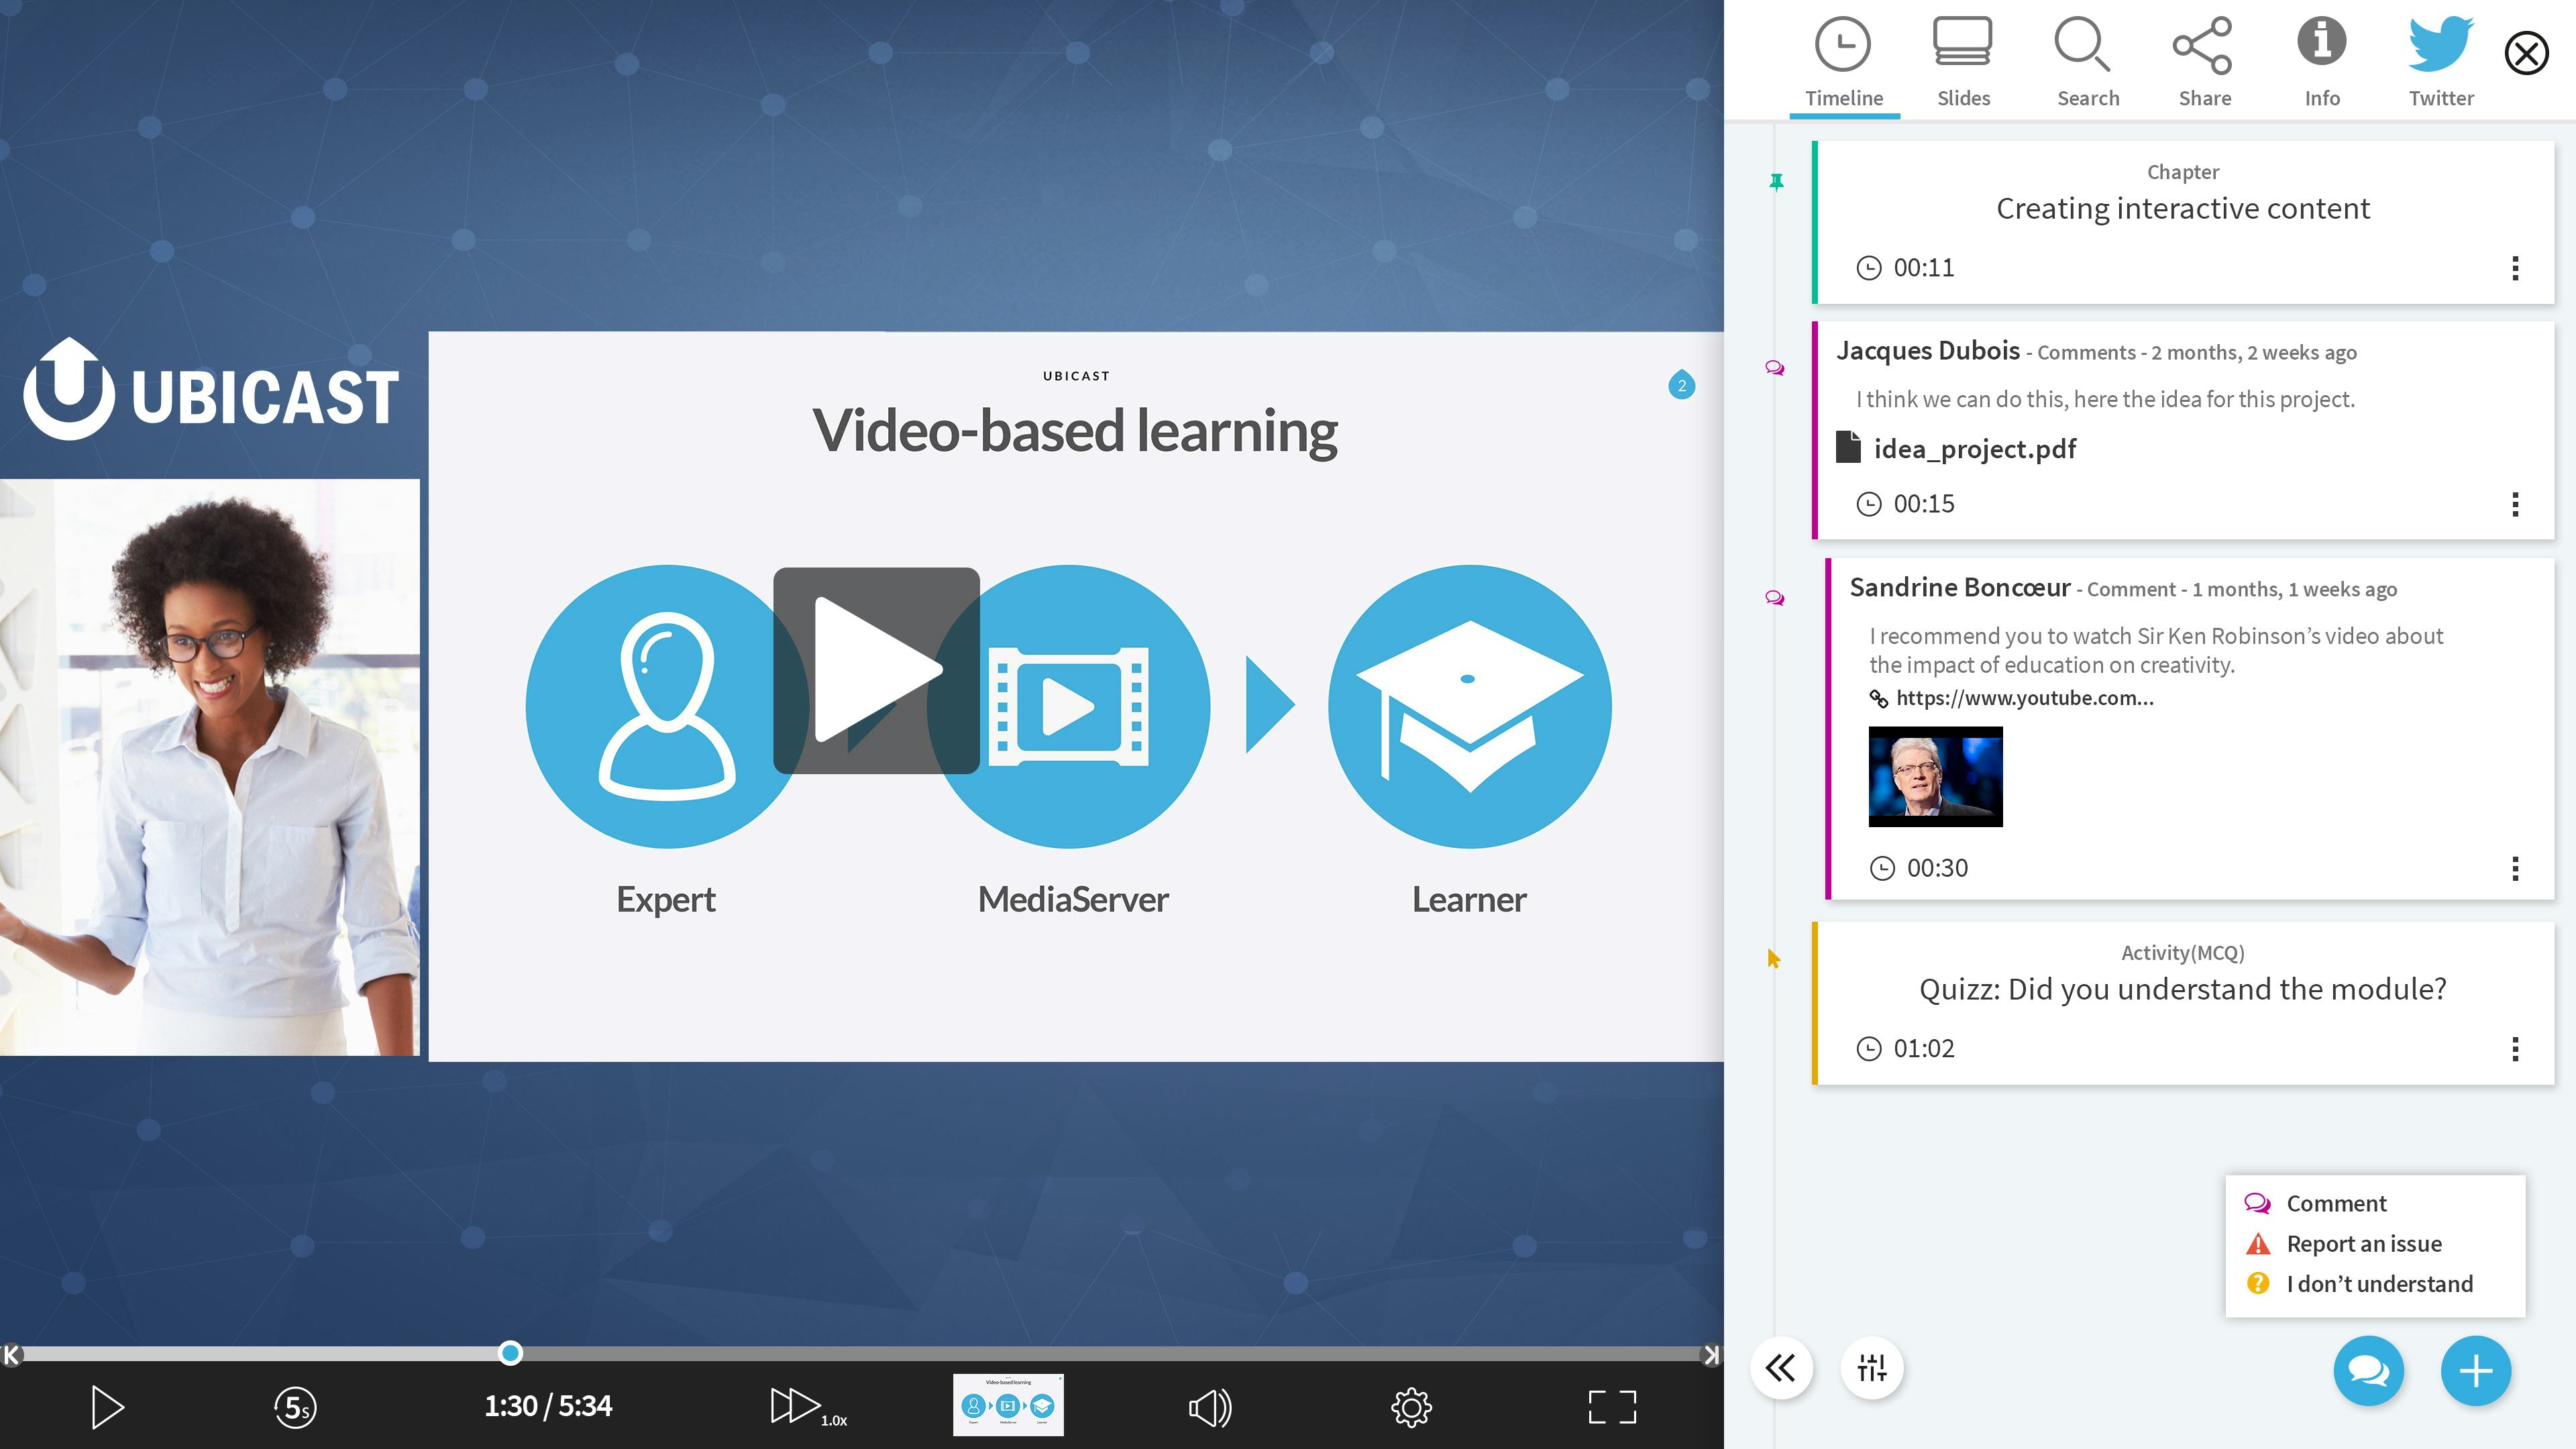Click the Ken Robinson video thumbnail
Viewport: 2576px width, 1449px height.
click(1935, 776)
